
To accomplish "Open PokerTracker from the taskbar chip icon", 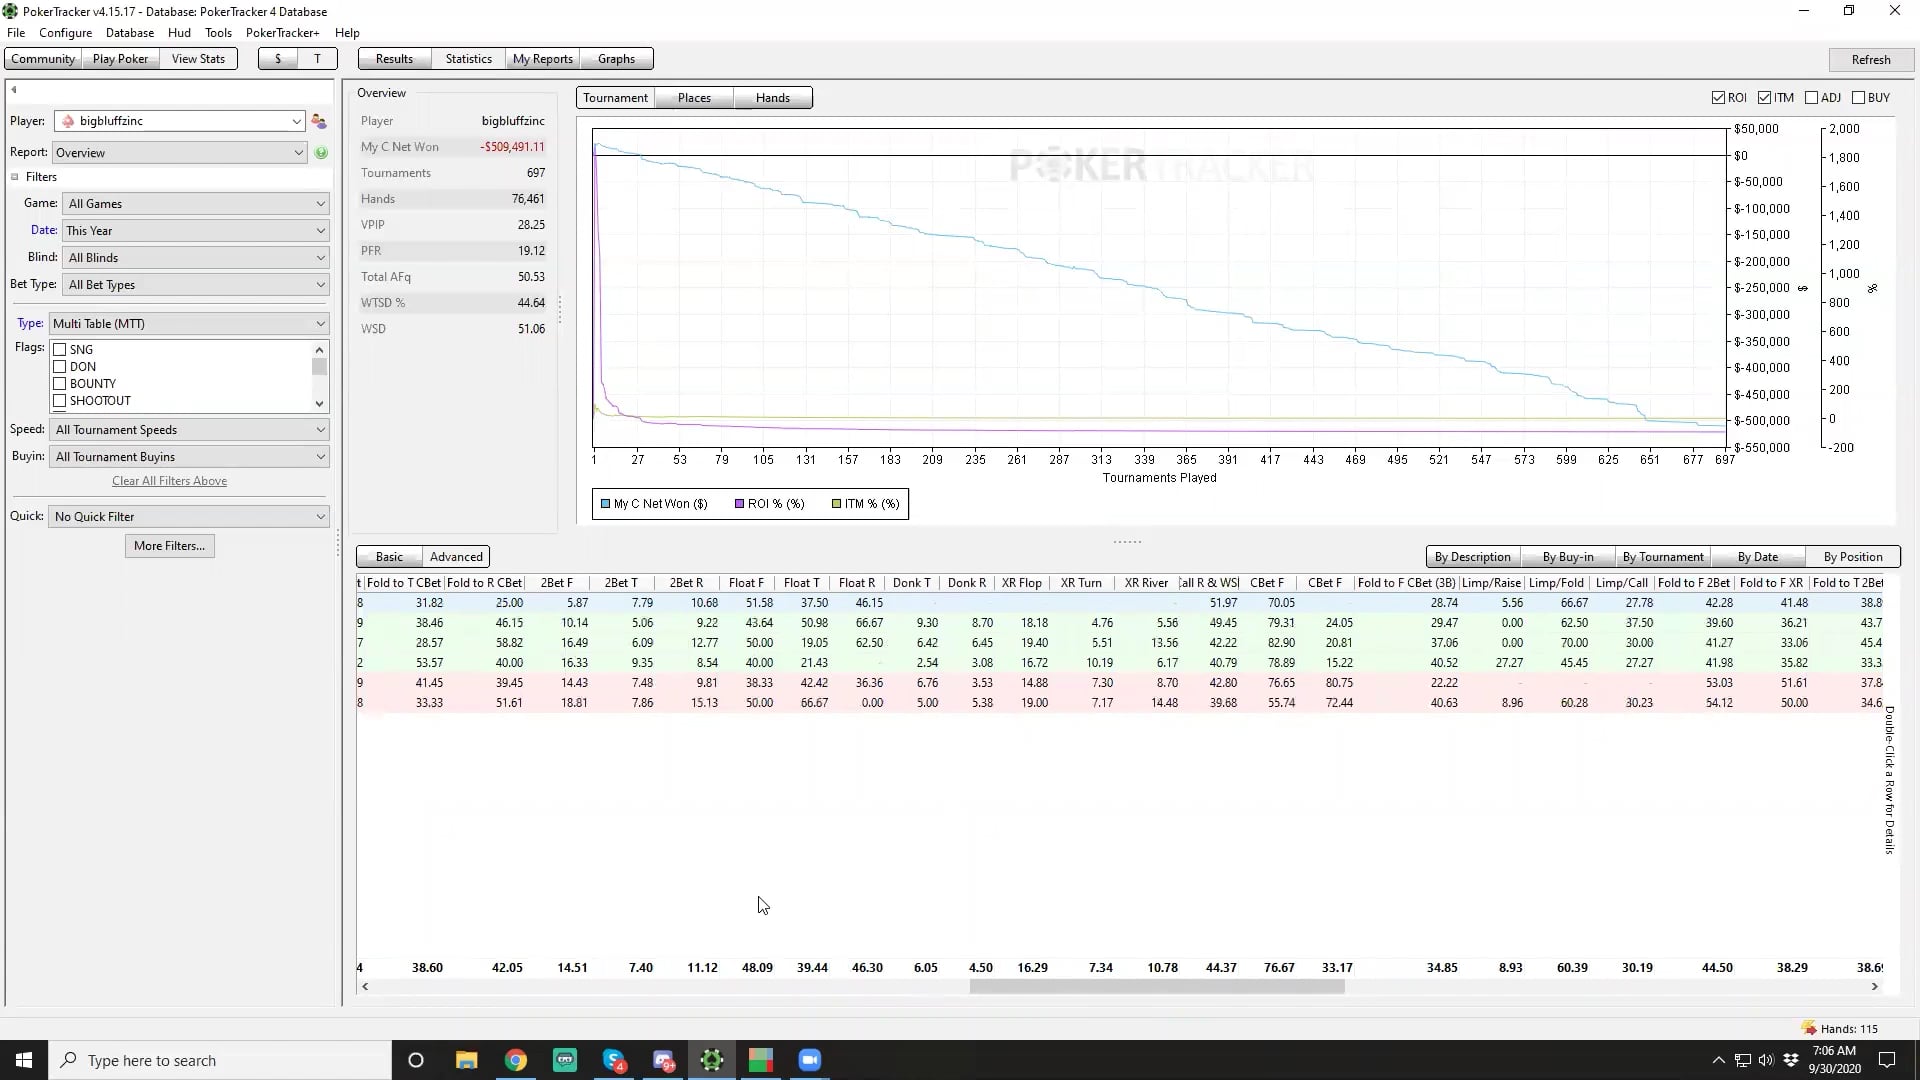I will pos(711,1060).
